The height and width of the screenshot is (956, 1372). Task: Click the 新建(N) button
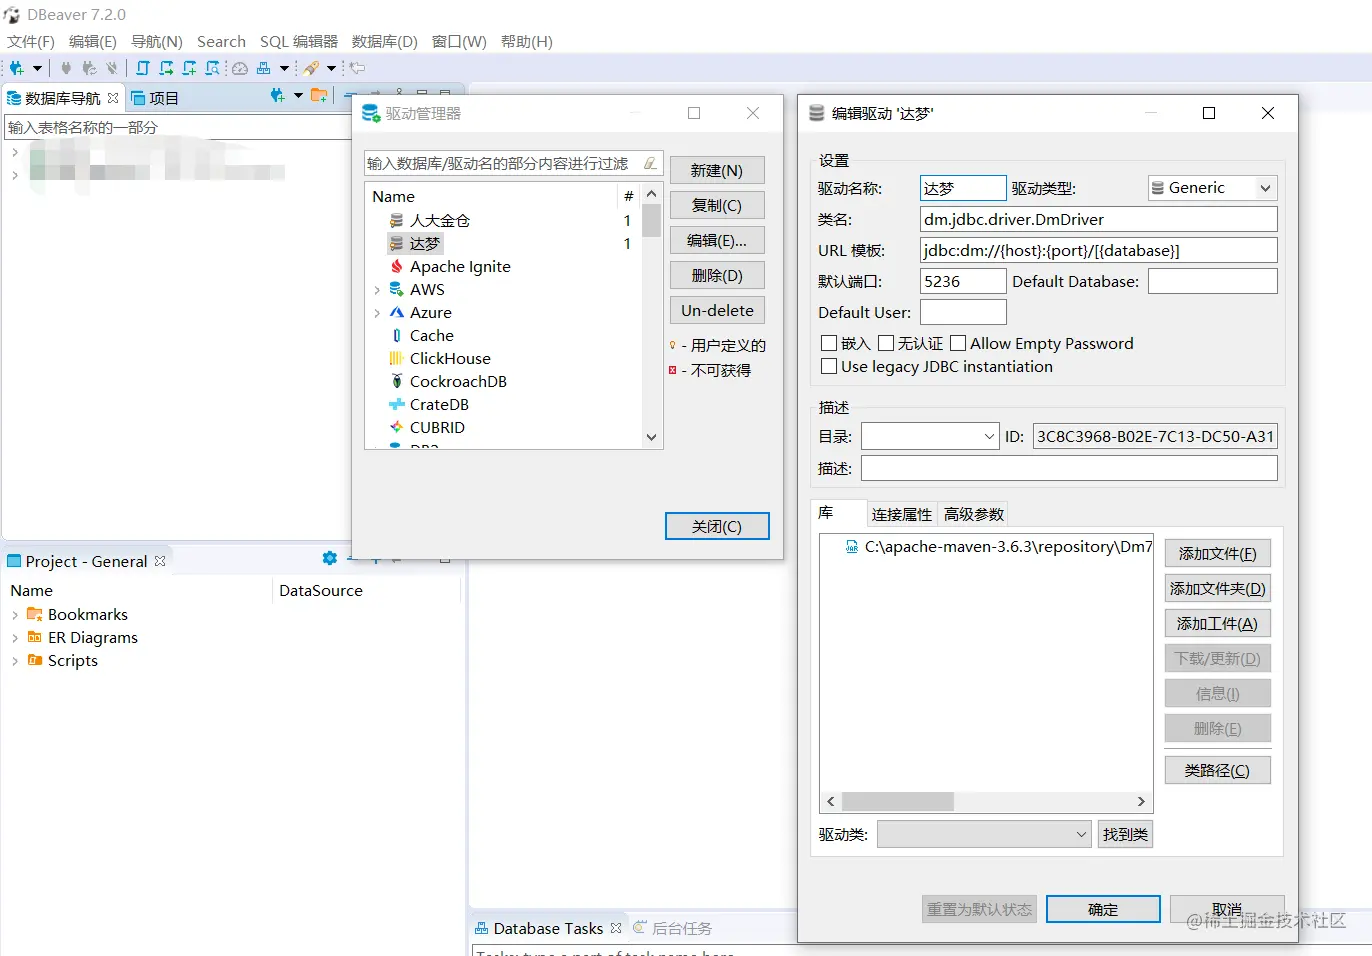point(717,170)
